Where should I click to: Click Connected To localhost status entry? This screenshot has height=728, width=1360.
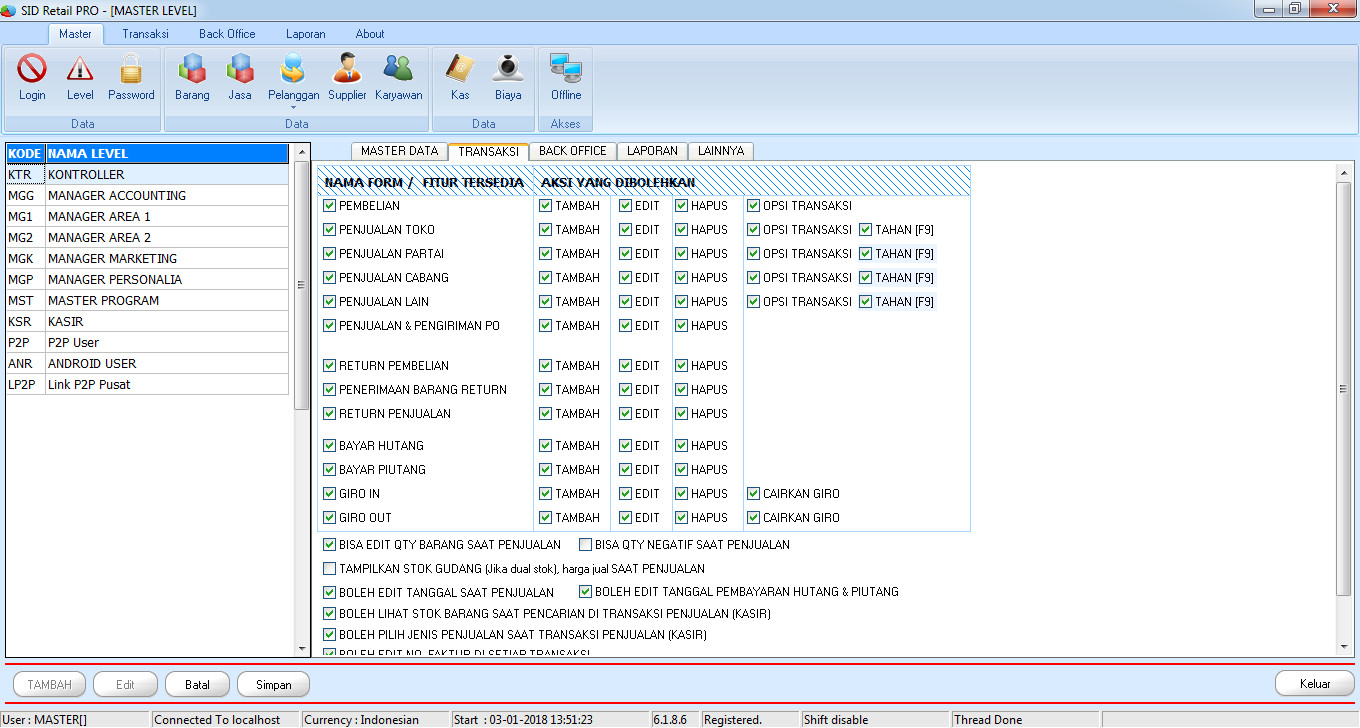pyautogui.click(x=225, y=720)
